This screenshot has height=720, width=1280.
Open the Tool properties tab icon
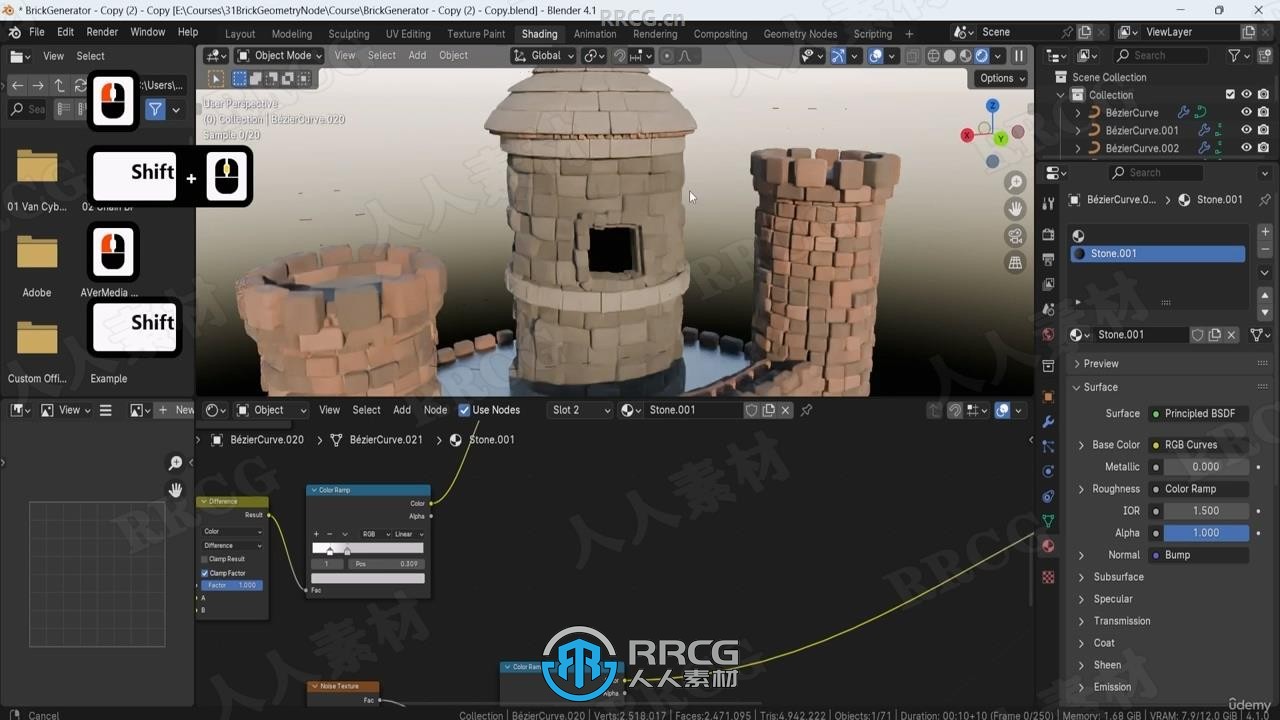(1048, 204)
